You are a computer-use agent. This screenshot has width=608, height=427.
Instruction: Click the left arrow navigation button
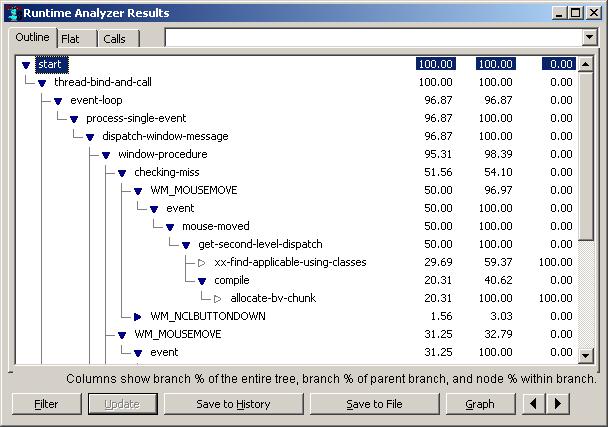coord(535,404)
